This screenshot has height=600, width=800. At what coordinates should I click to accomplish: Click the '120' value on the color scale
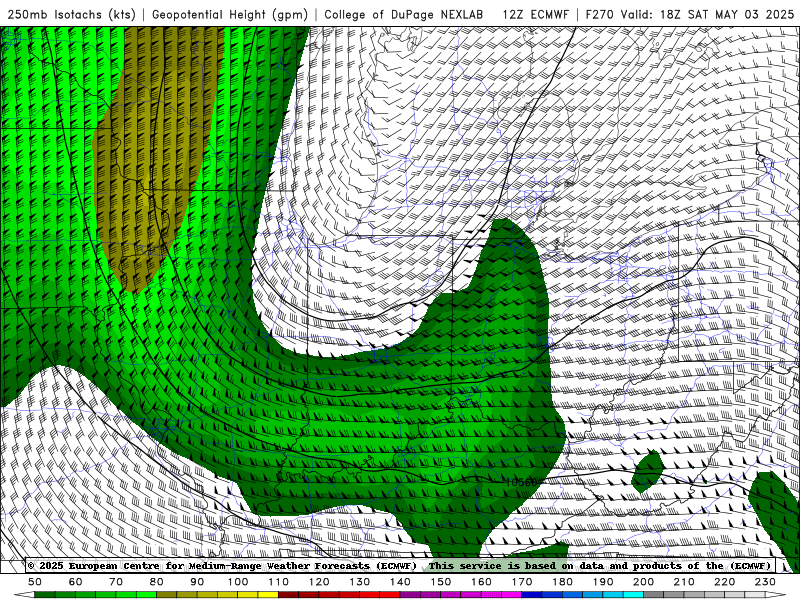point(319,582)
